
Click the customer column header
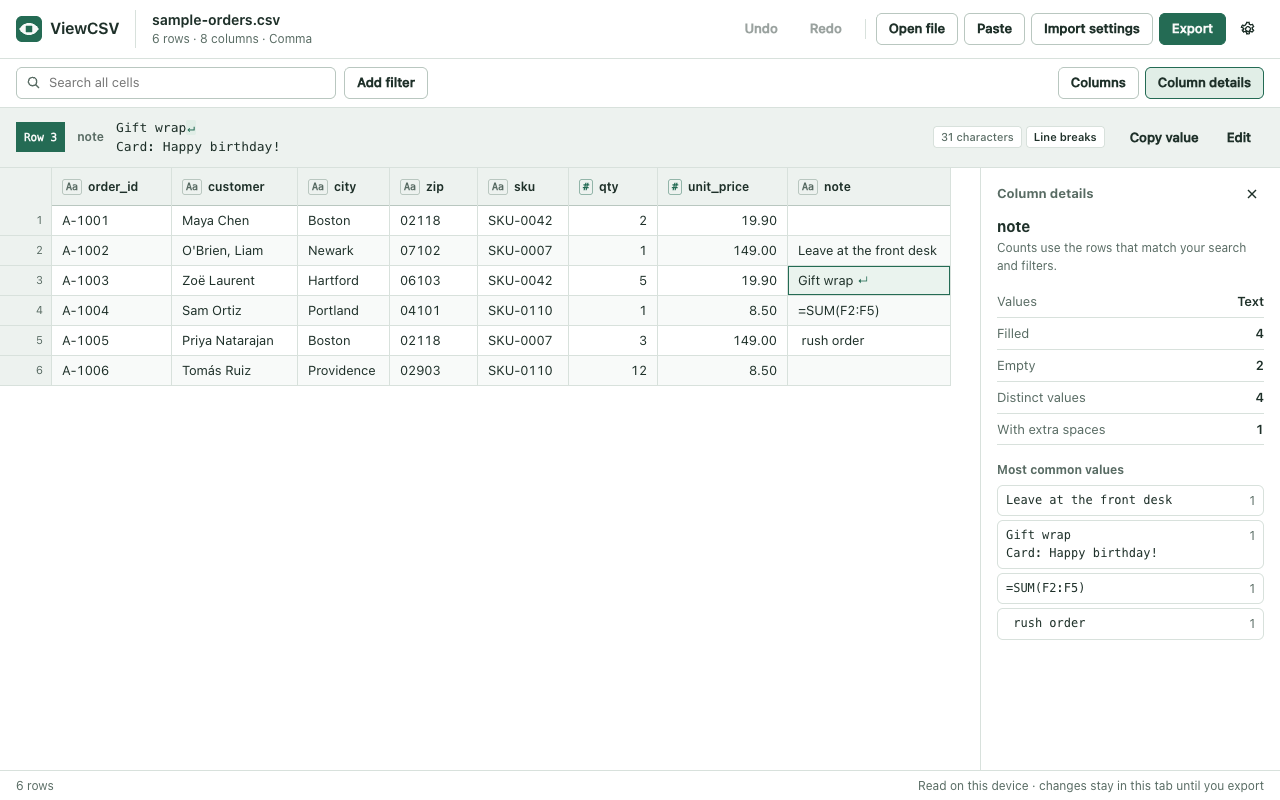point(235,187)
